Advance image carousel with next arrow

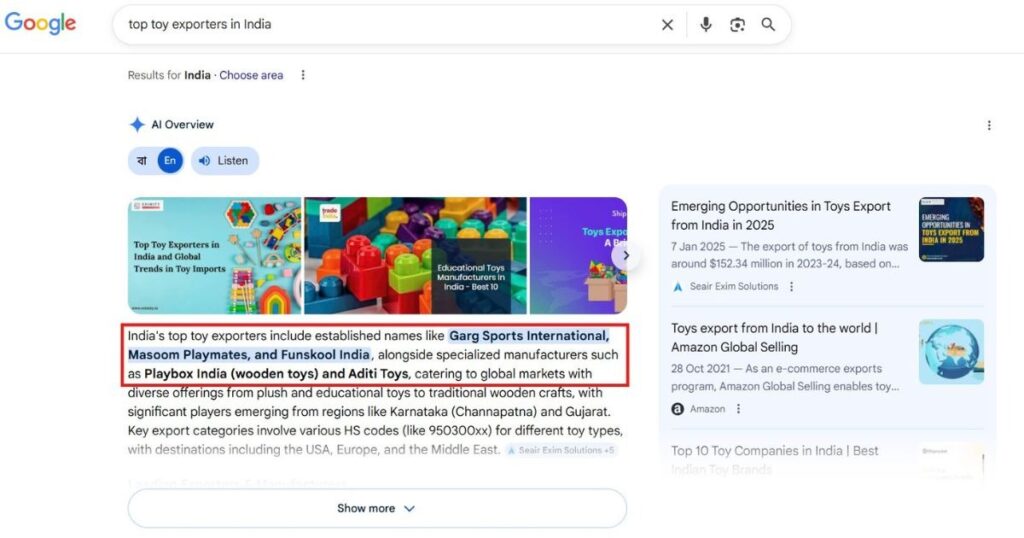(625, 255)
